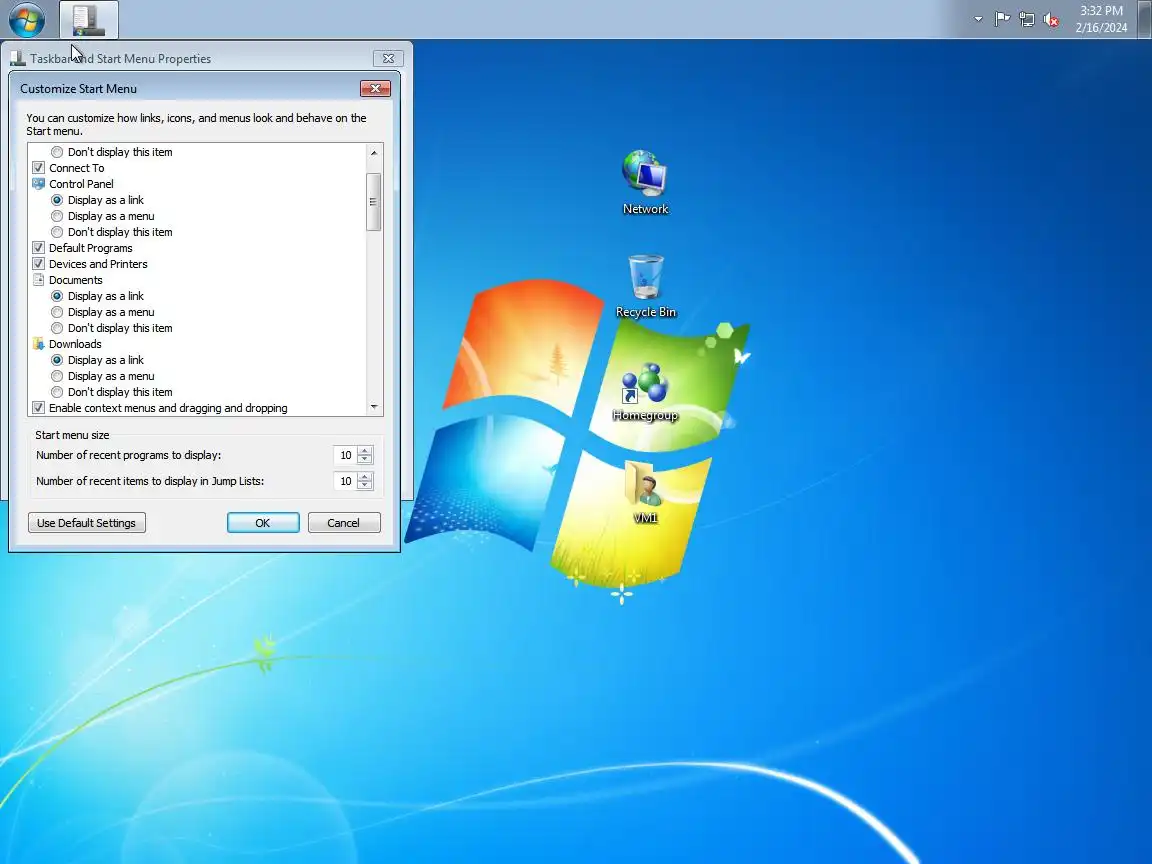Click the Downloads list label
This screenshot has height=864, width=1152.
click(x=75, y=344)
